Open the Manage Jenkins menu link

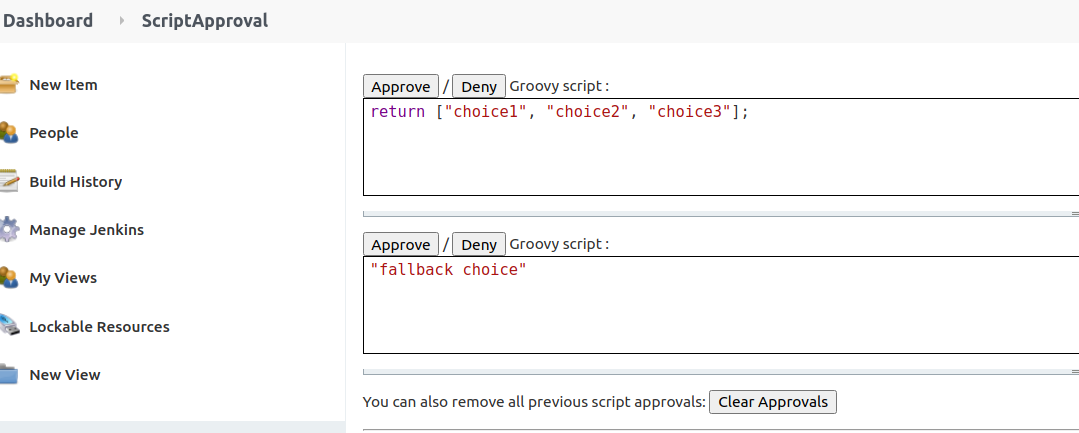[x=86, y=230]
